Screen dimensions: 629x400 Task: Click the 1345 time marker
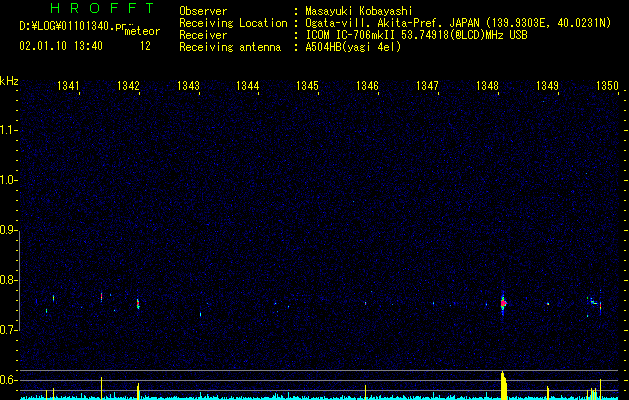[307, 85]
